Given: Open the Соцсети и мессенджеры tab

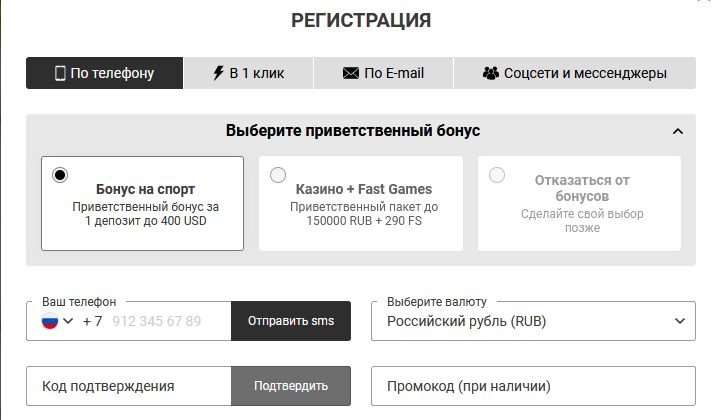Looking at the screenshot, I should (x=575, y=73).
